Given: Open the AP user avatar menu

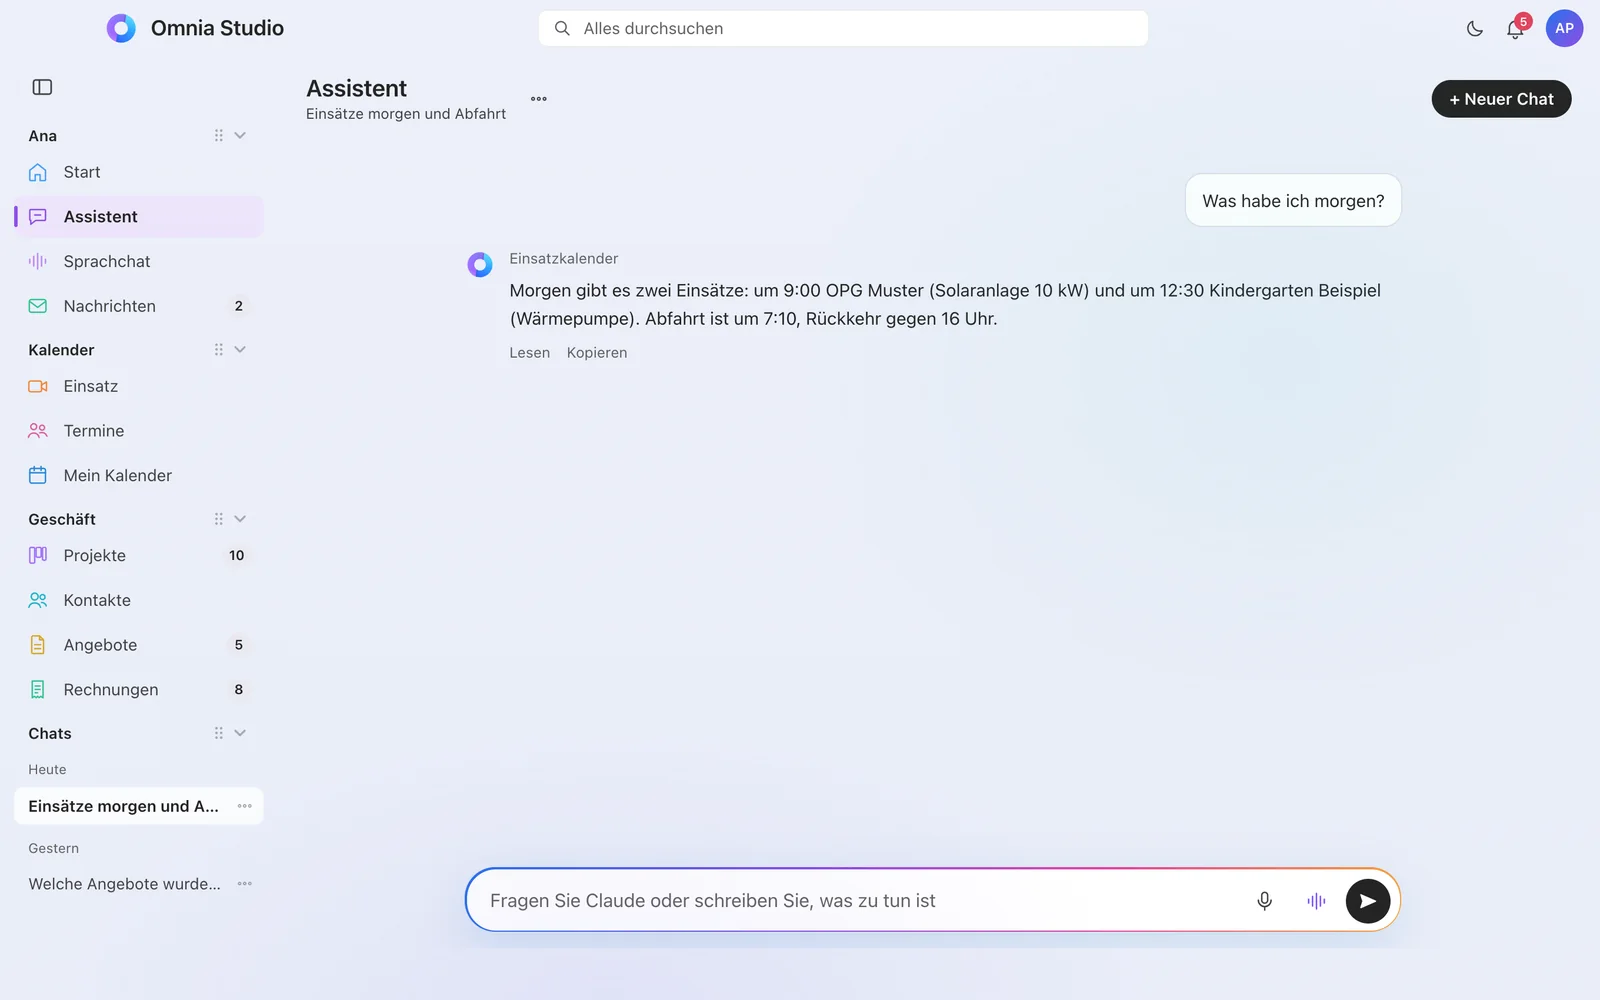Looking at the screenshot, I should click(1564, 29).
